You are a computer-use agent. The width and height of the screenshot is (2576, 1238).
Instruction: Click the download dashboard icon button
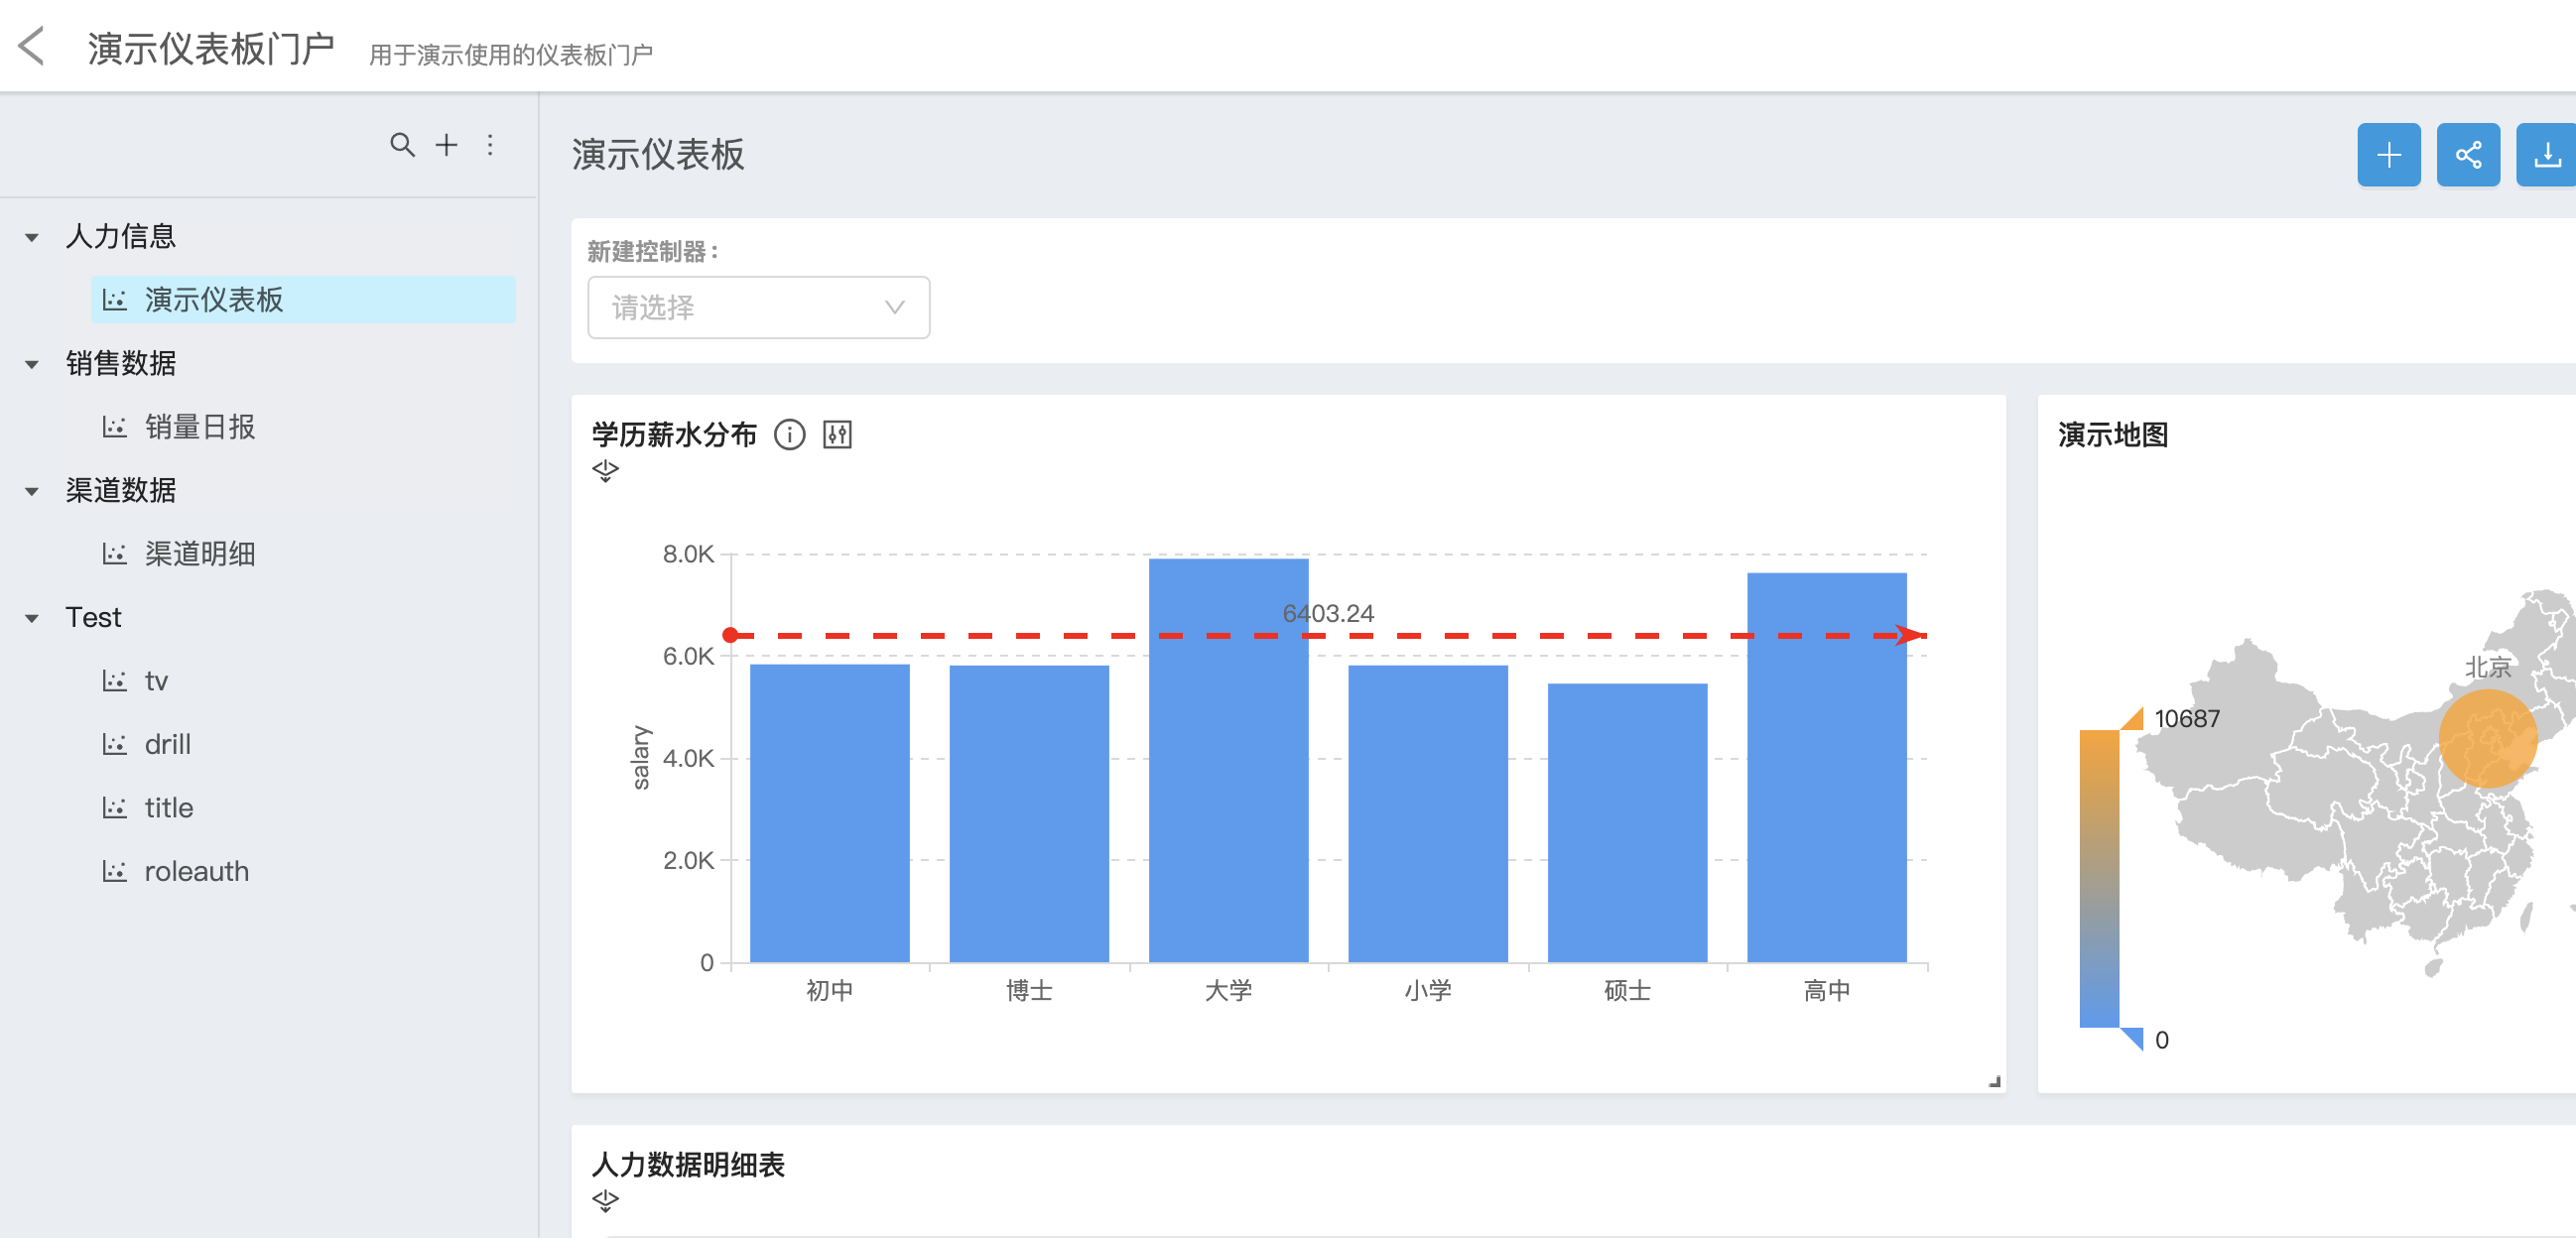tap(2546, 155)
